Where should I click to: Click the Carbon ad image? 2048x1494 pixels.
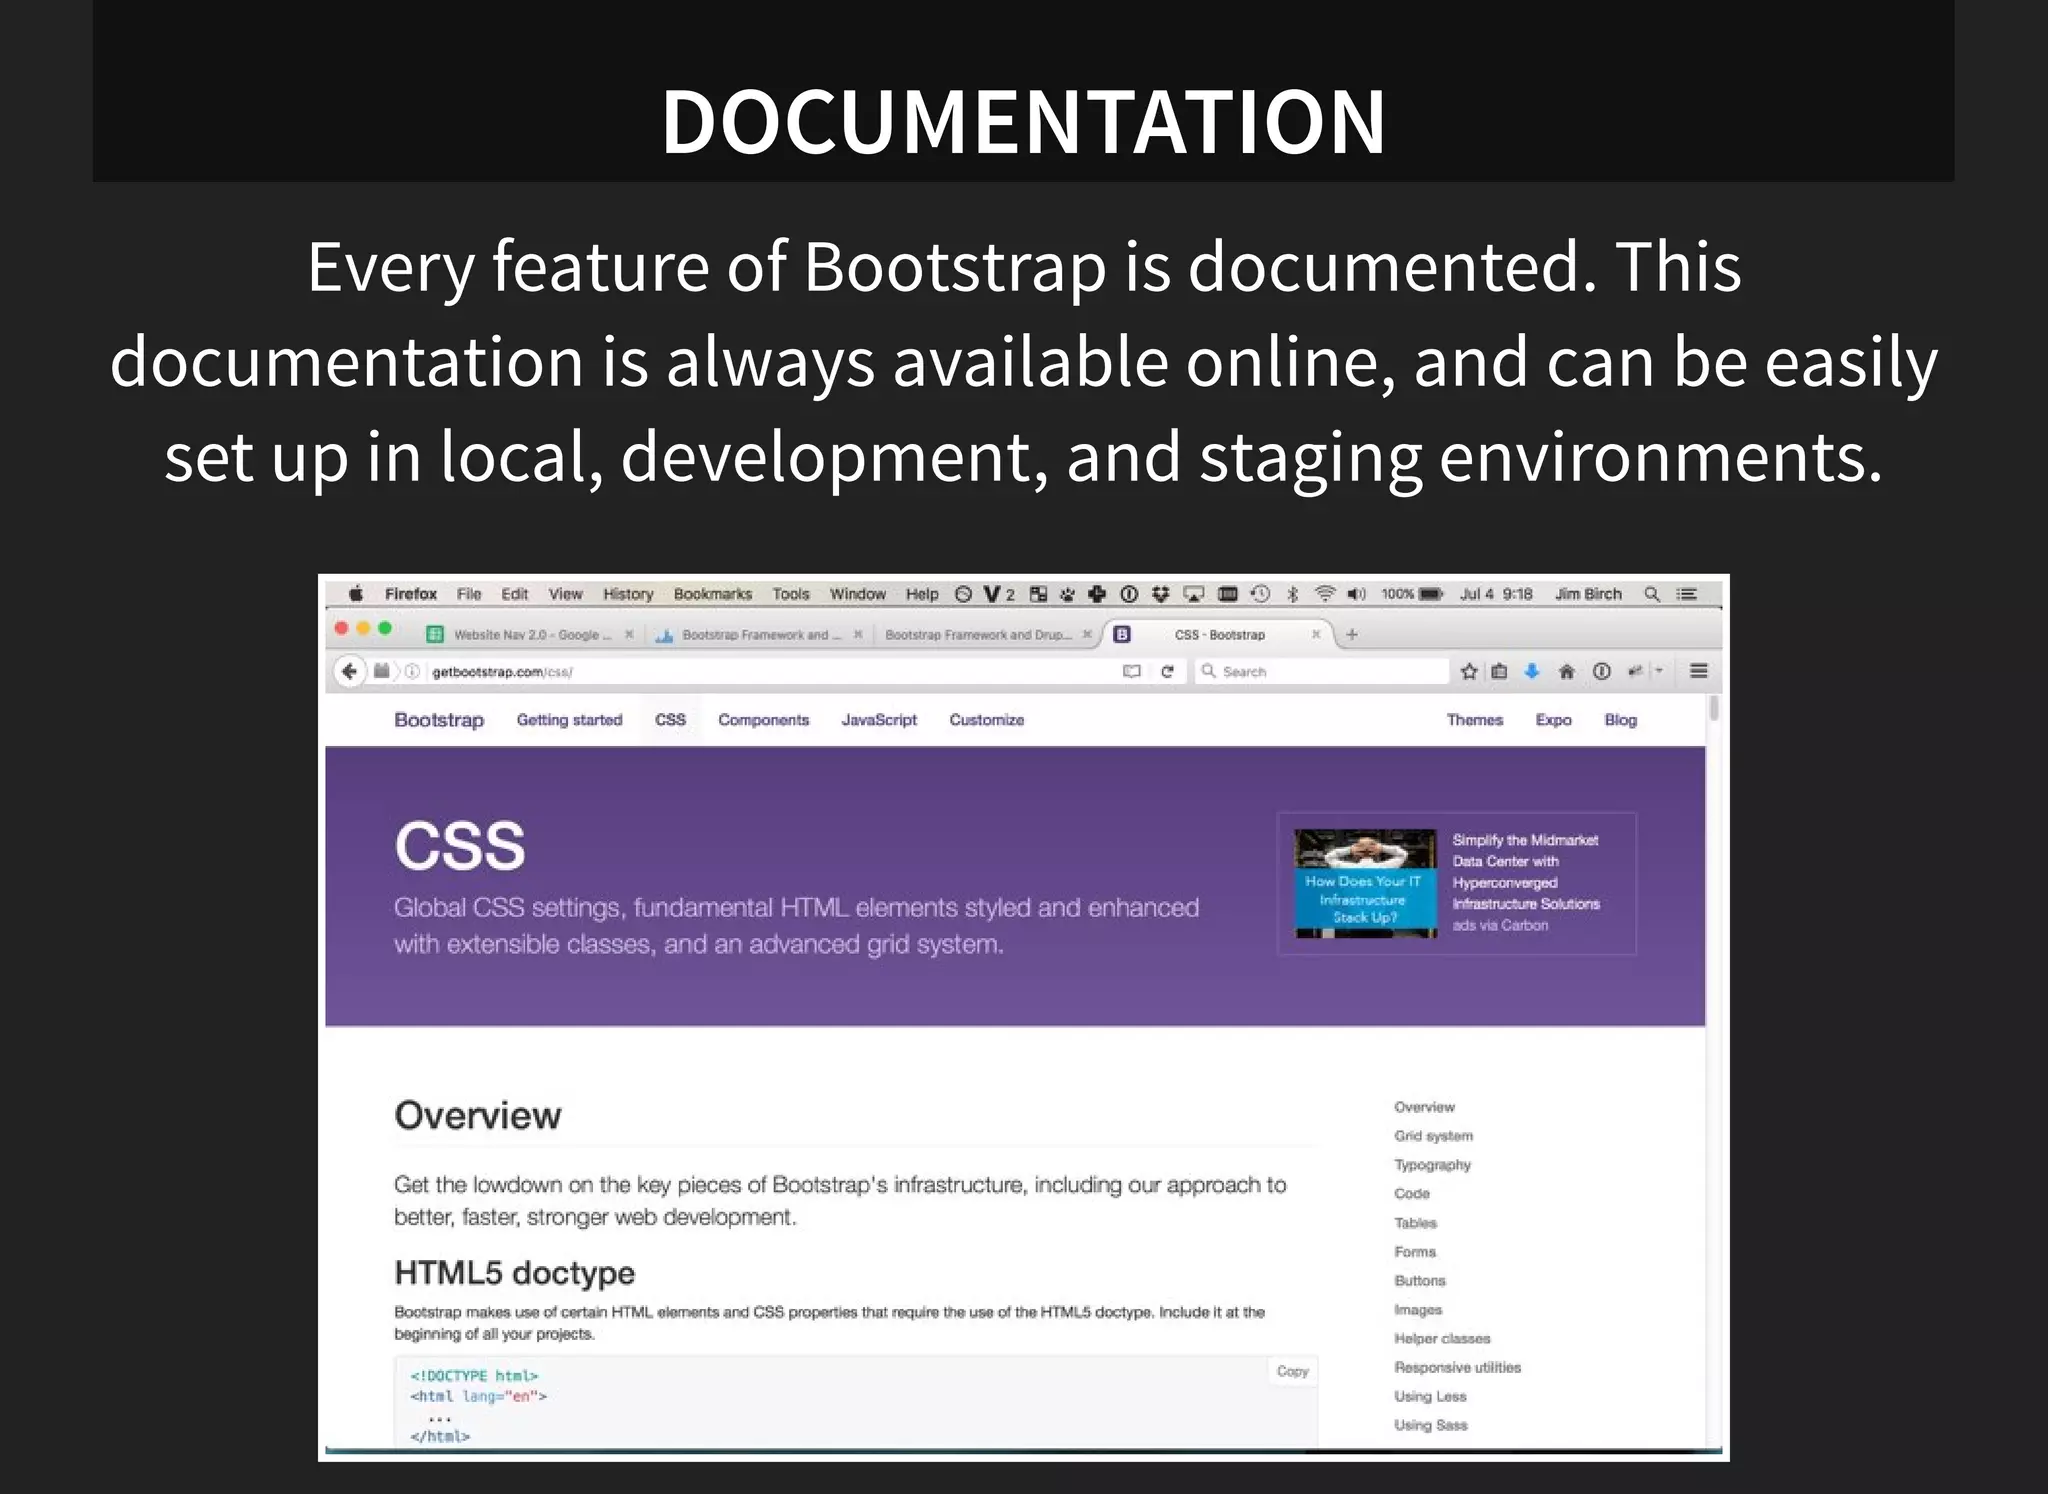[x=1365, y=883]
